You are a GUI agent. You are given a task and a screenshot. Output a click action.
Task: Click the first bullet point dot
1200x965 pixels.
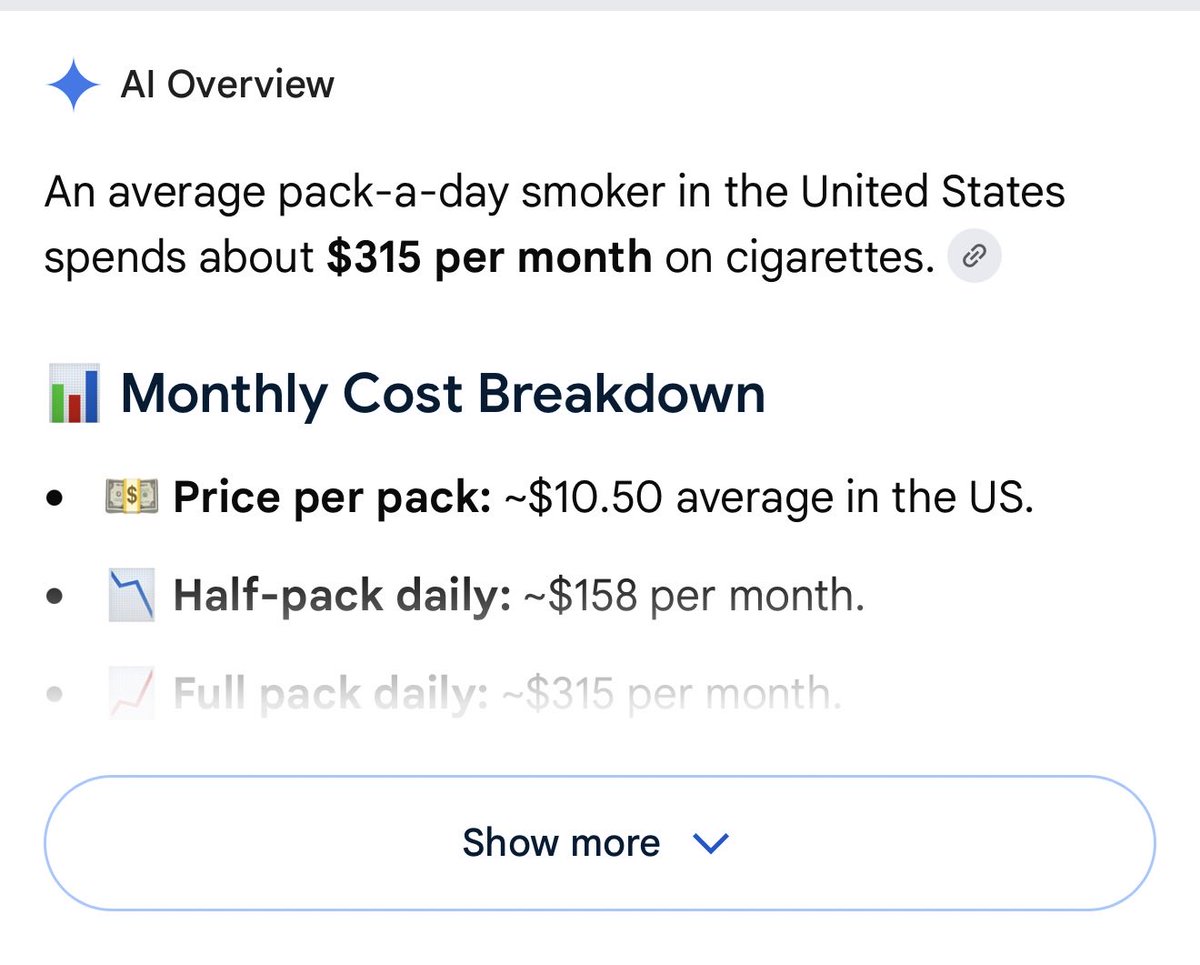pyautogui.click(x=56, y=498)
